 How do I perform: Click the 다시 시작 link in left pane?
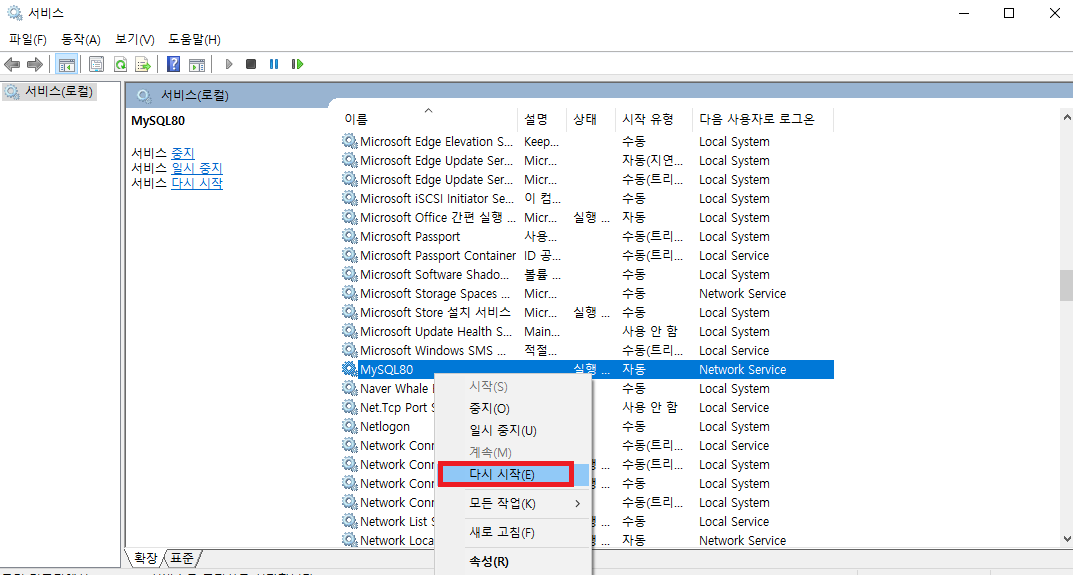pos(197,183)
